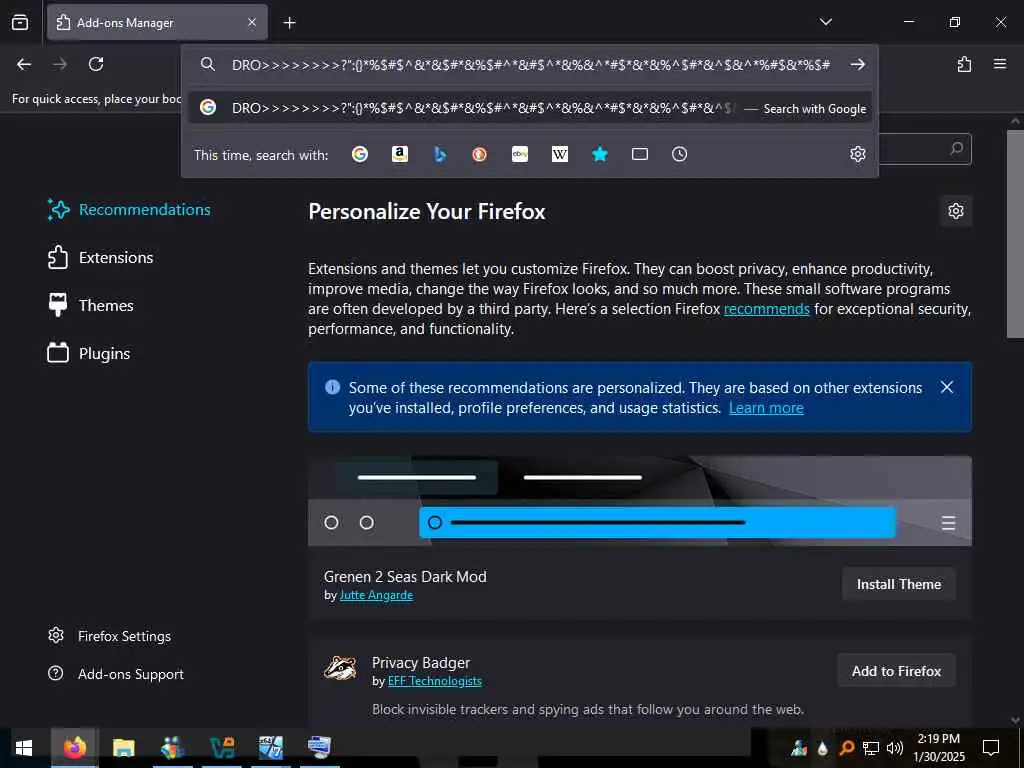Open search settings gear in urlbar dropdown

pos(857,154)
